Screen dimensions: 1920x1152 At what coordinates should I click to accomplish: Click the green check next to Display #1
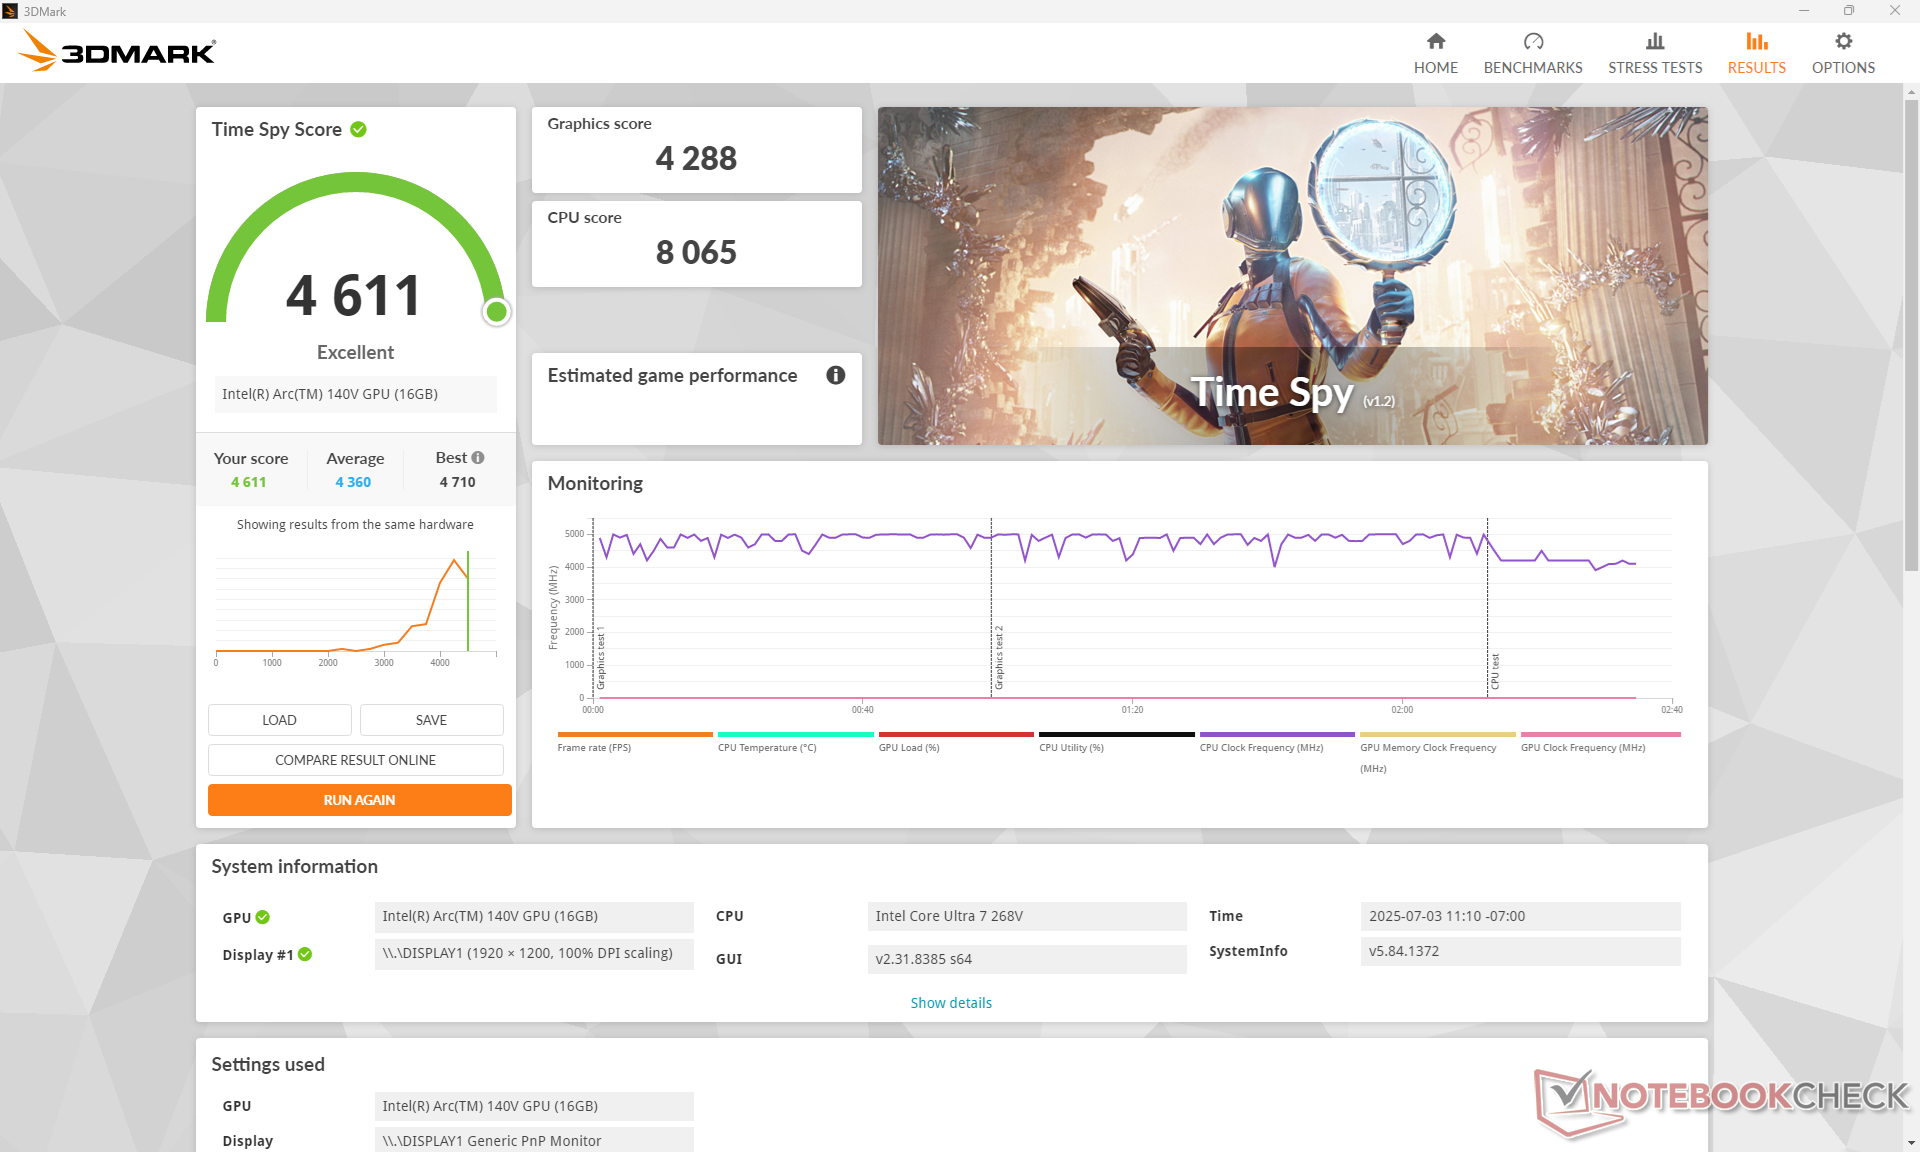tap(305, 955)
